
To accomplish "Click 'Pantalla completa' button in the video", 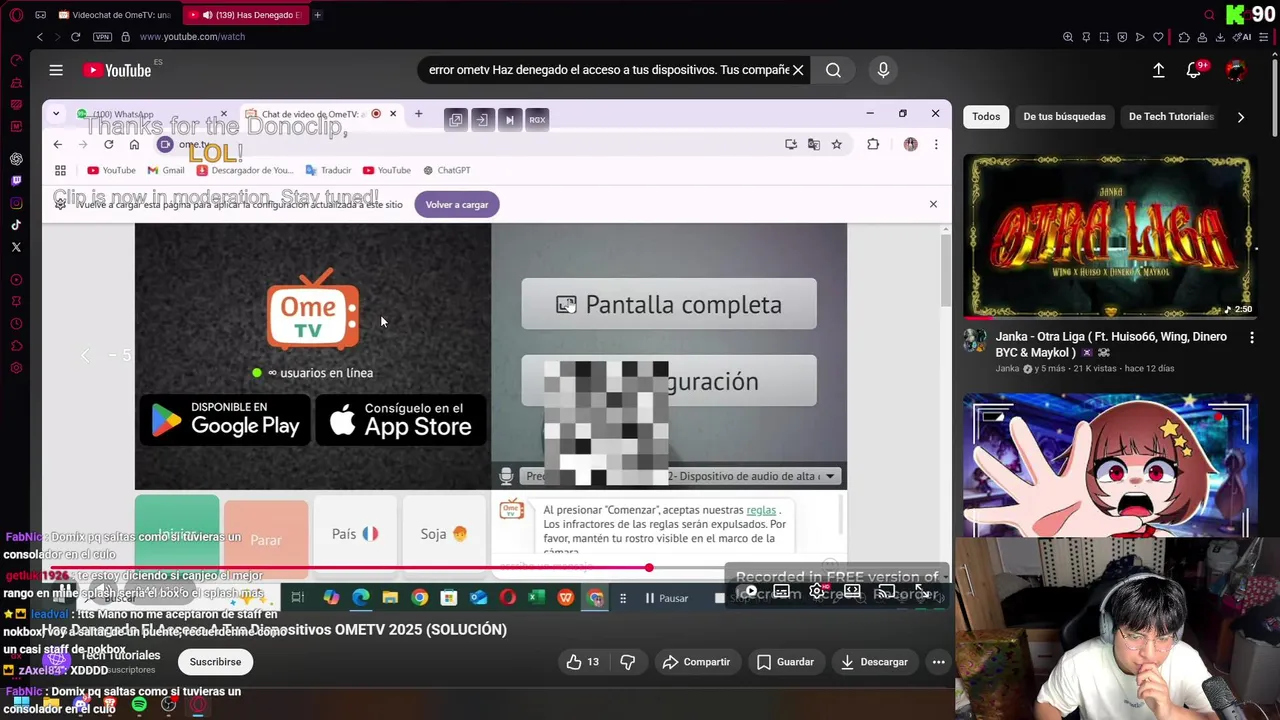I will click(x=669, y=304).
